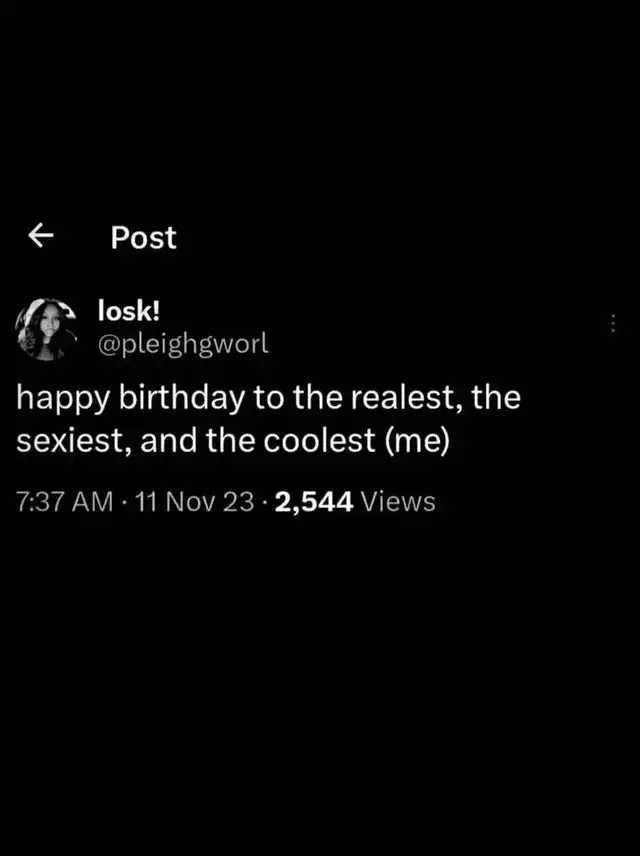Open the three-dot more options menu

pyautogui.click(x=612, y=323)
